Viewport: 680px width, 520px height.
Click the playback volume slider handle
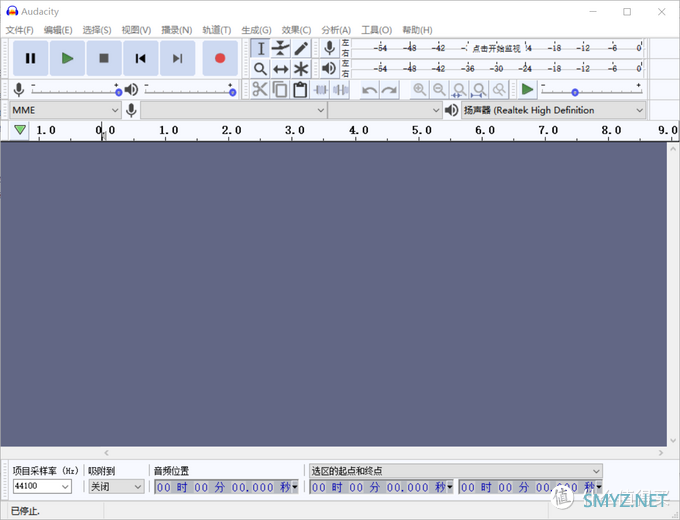coord(232,92)
